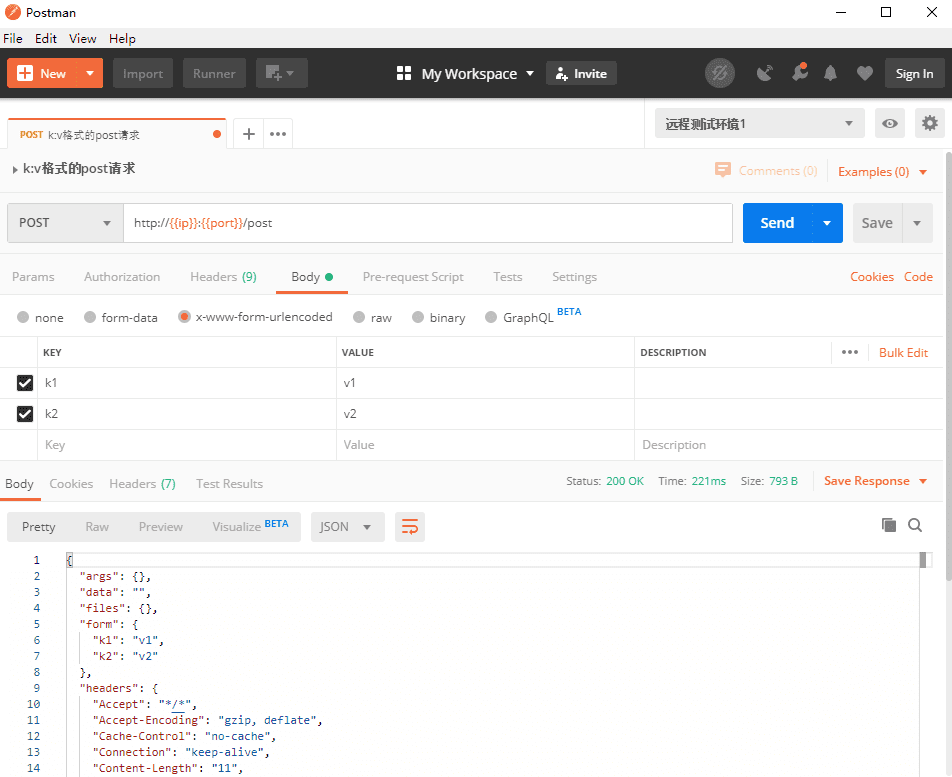Viewport: 952px width, 777px height.
Task: Switch to the Pre-request Script tab
Action: click(413, 277)
